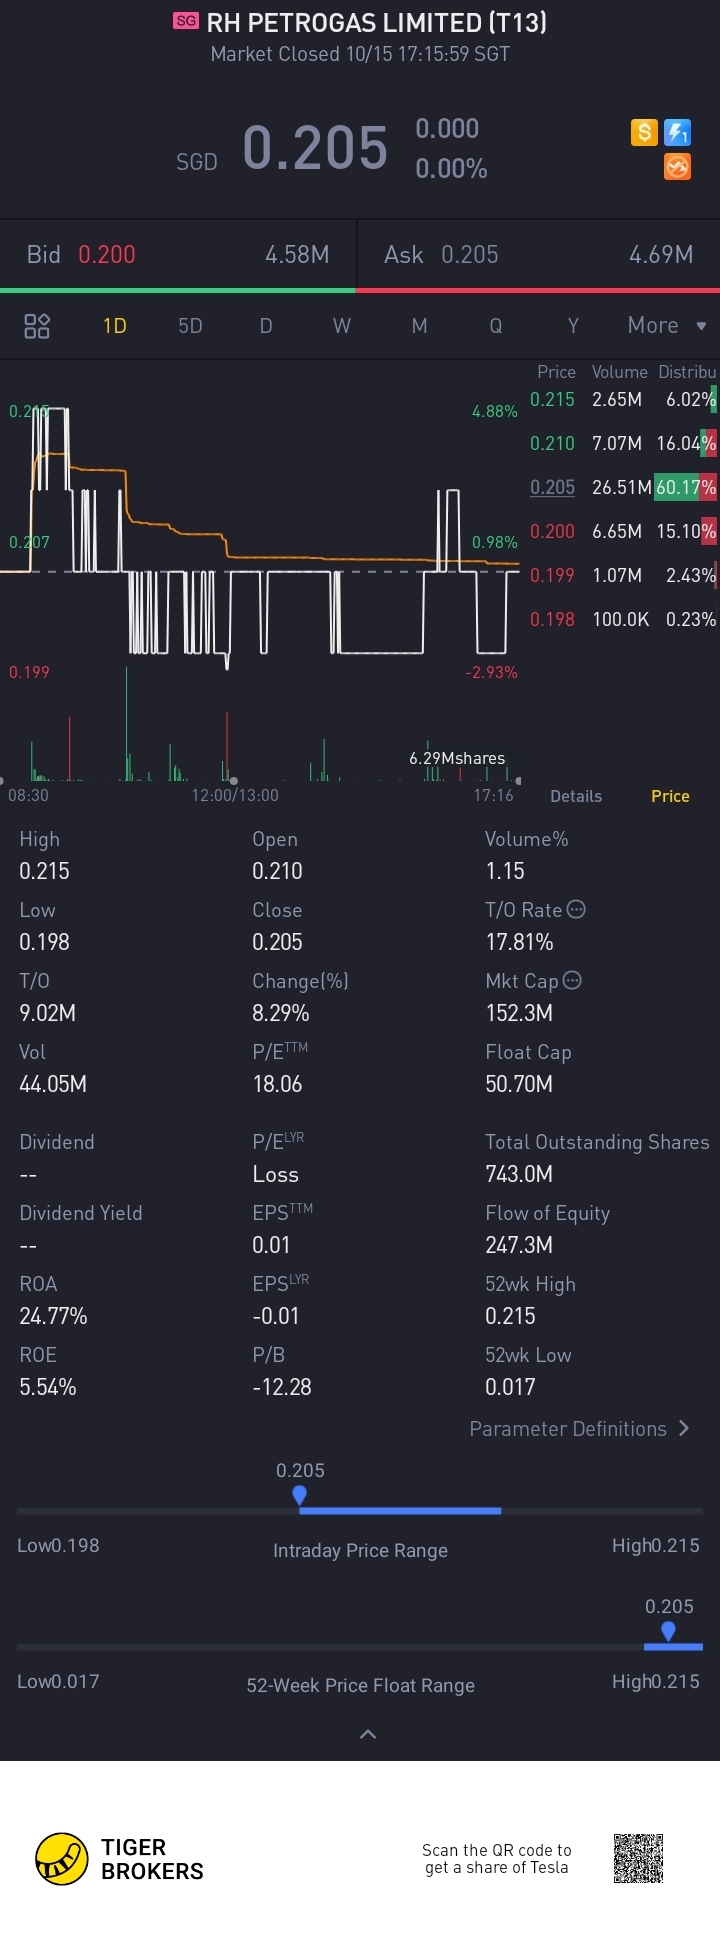The image size is (720, 1957).
Task: Tap the Ask 0.205 quote
Action: pos(539,255)
